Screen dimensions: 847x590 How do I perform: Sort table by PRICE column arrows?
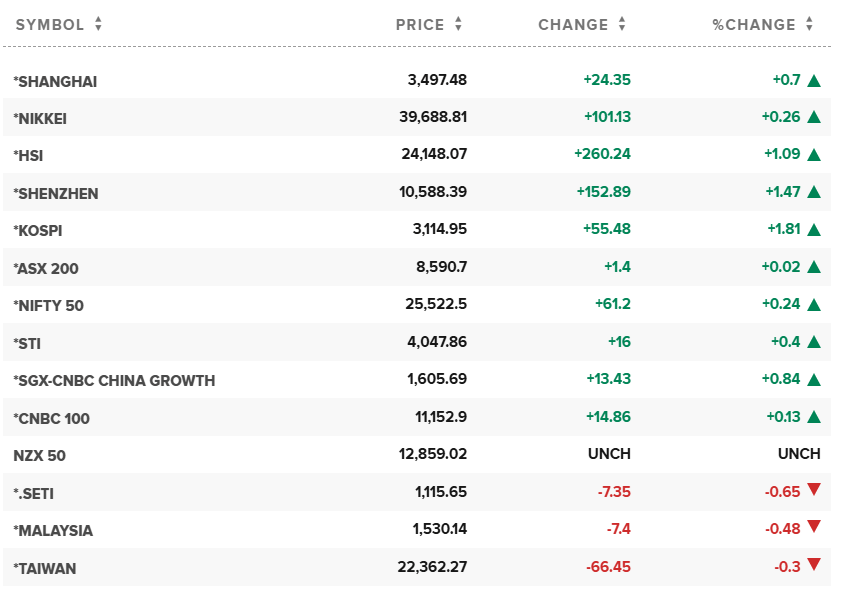pos(458,25)
